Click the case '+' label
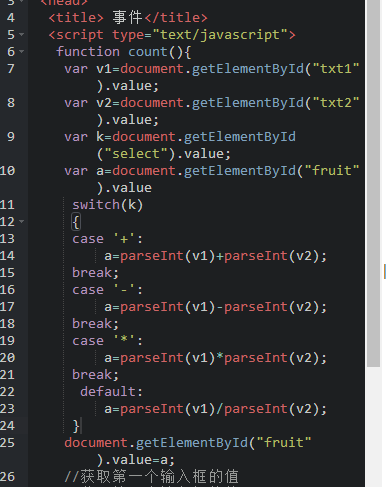 coord(108,239)
